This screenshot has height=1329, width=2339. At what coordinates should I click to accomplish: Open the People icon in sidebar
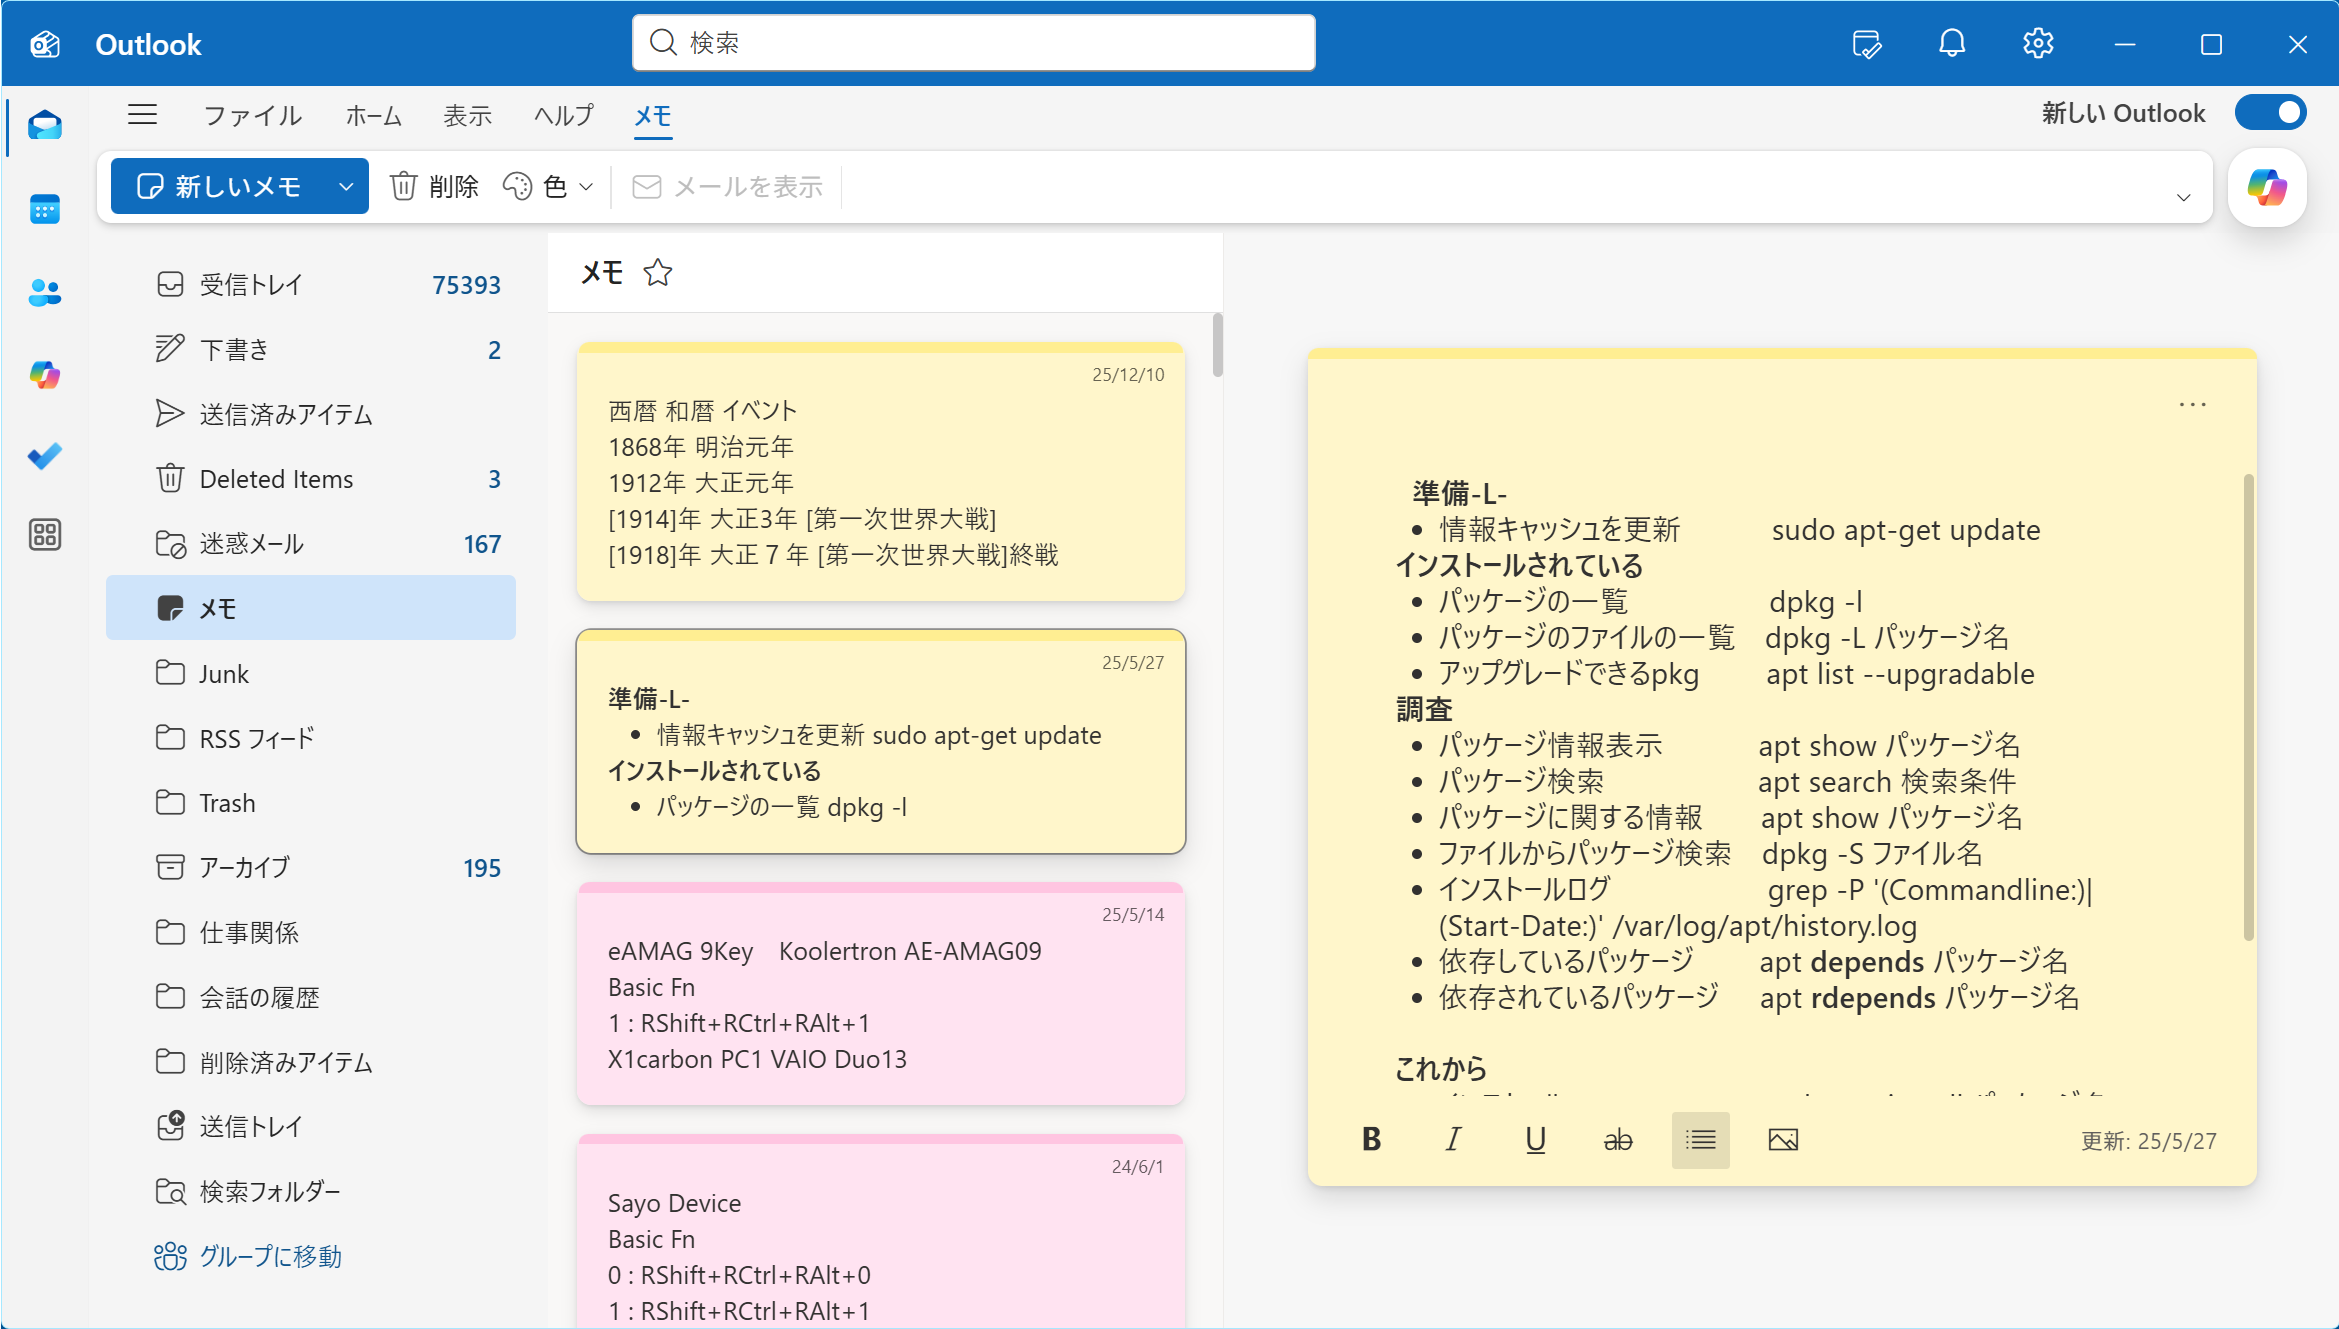pos(45,292)
